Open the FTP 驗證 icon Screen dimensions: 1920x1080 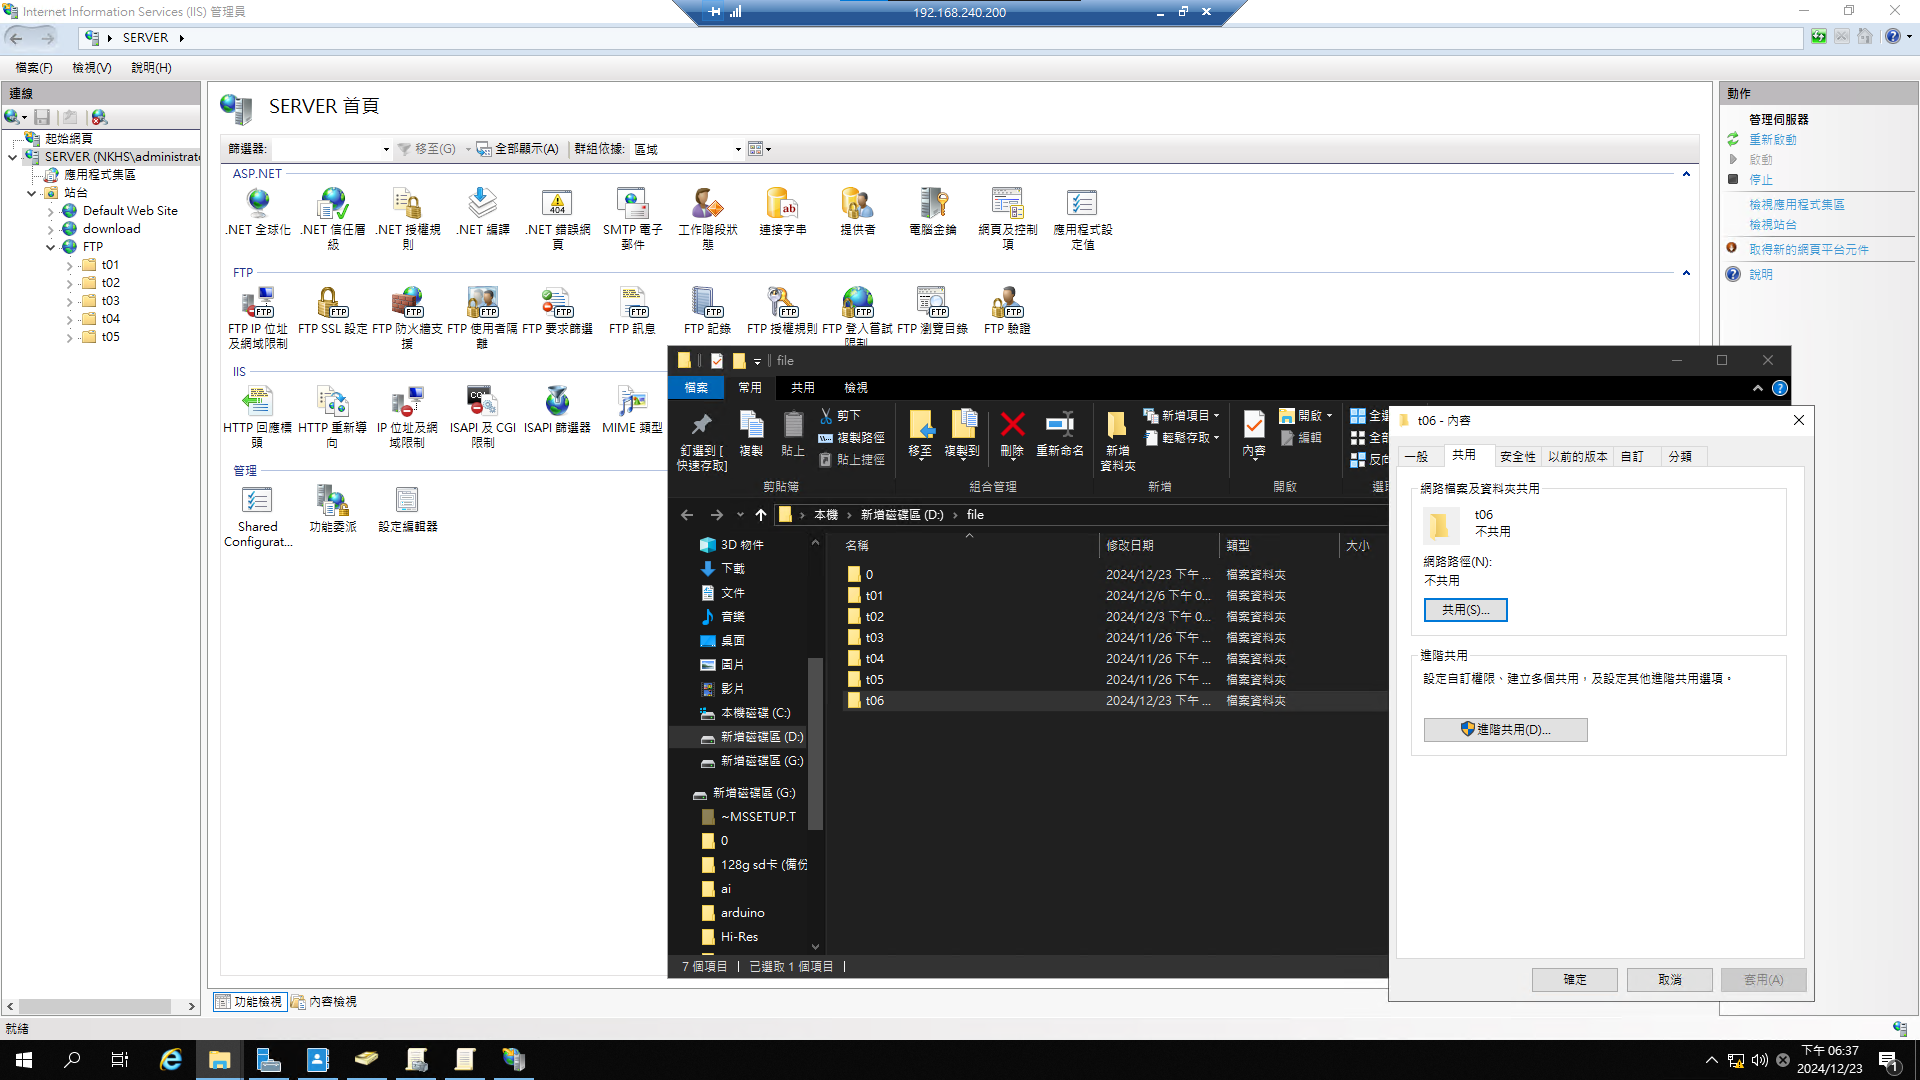coord(1007,310)
